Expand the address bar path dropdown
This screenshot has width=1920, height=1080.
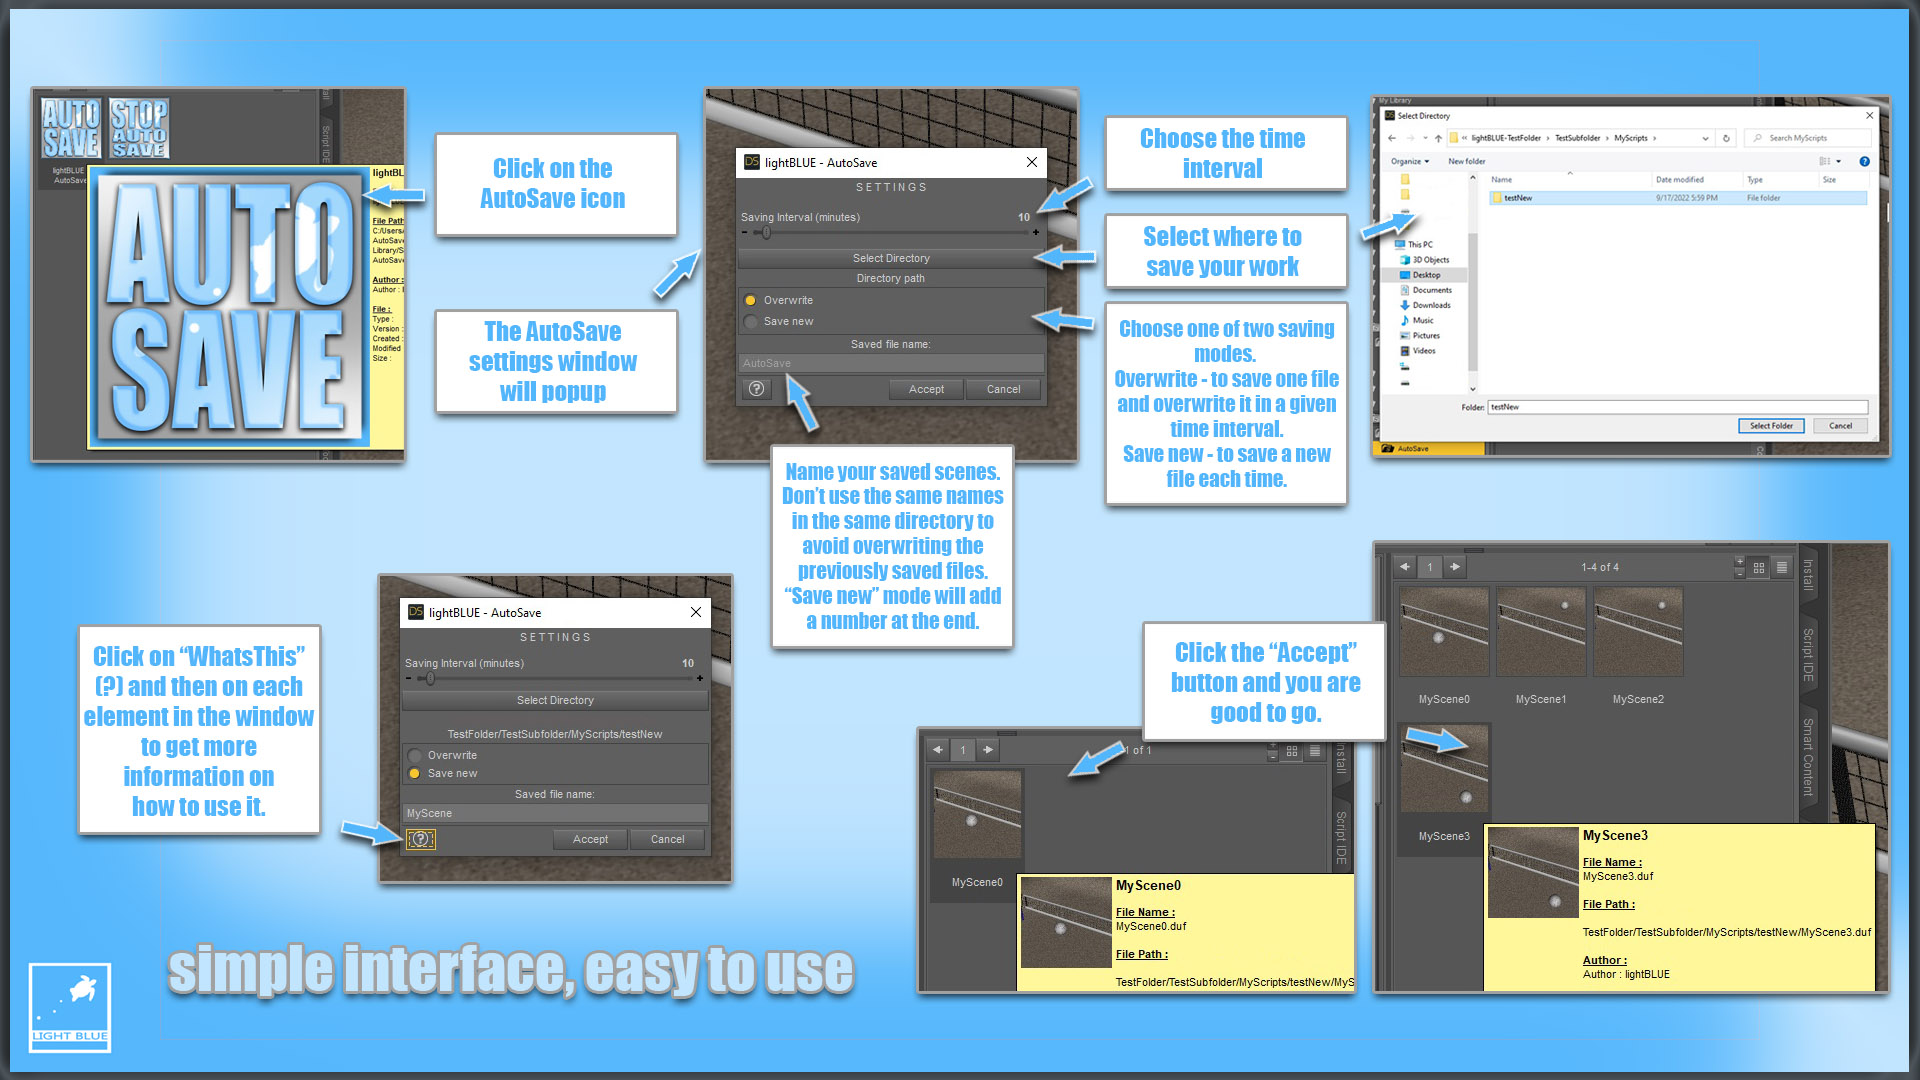coord(1705,138)
